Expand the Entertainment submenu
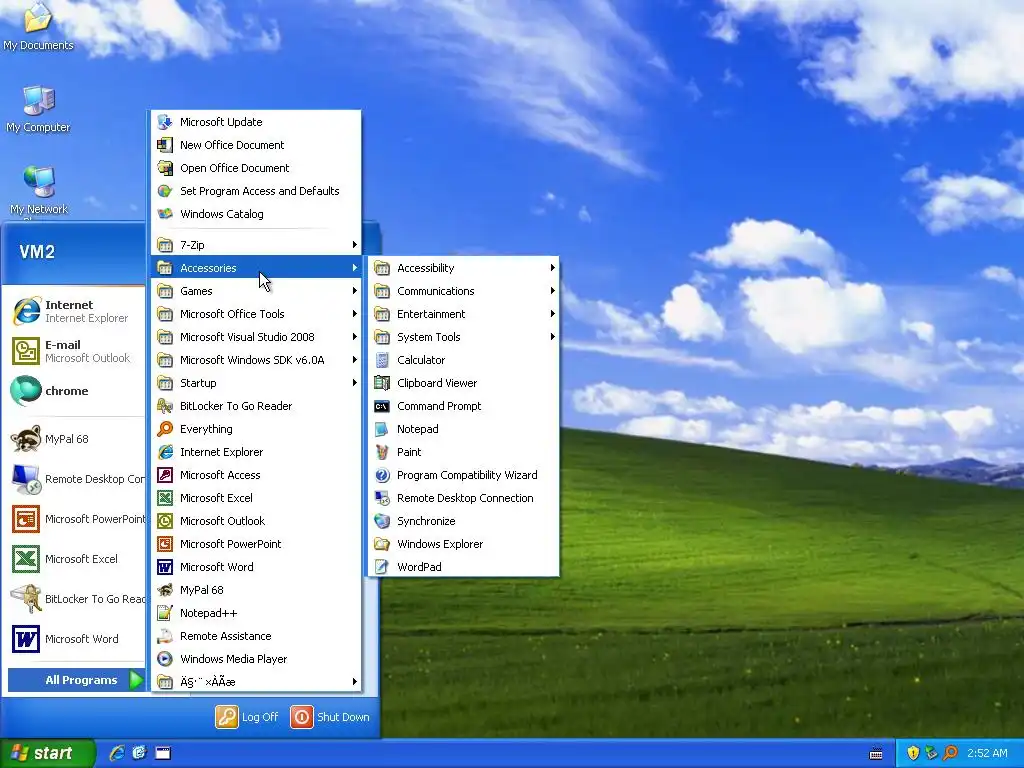The width and height of the screenshot is (1024, 768). tap(463, 314)
